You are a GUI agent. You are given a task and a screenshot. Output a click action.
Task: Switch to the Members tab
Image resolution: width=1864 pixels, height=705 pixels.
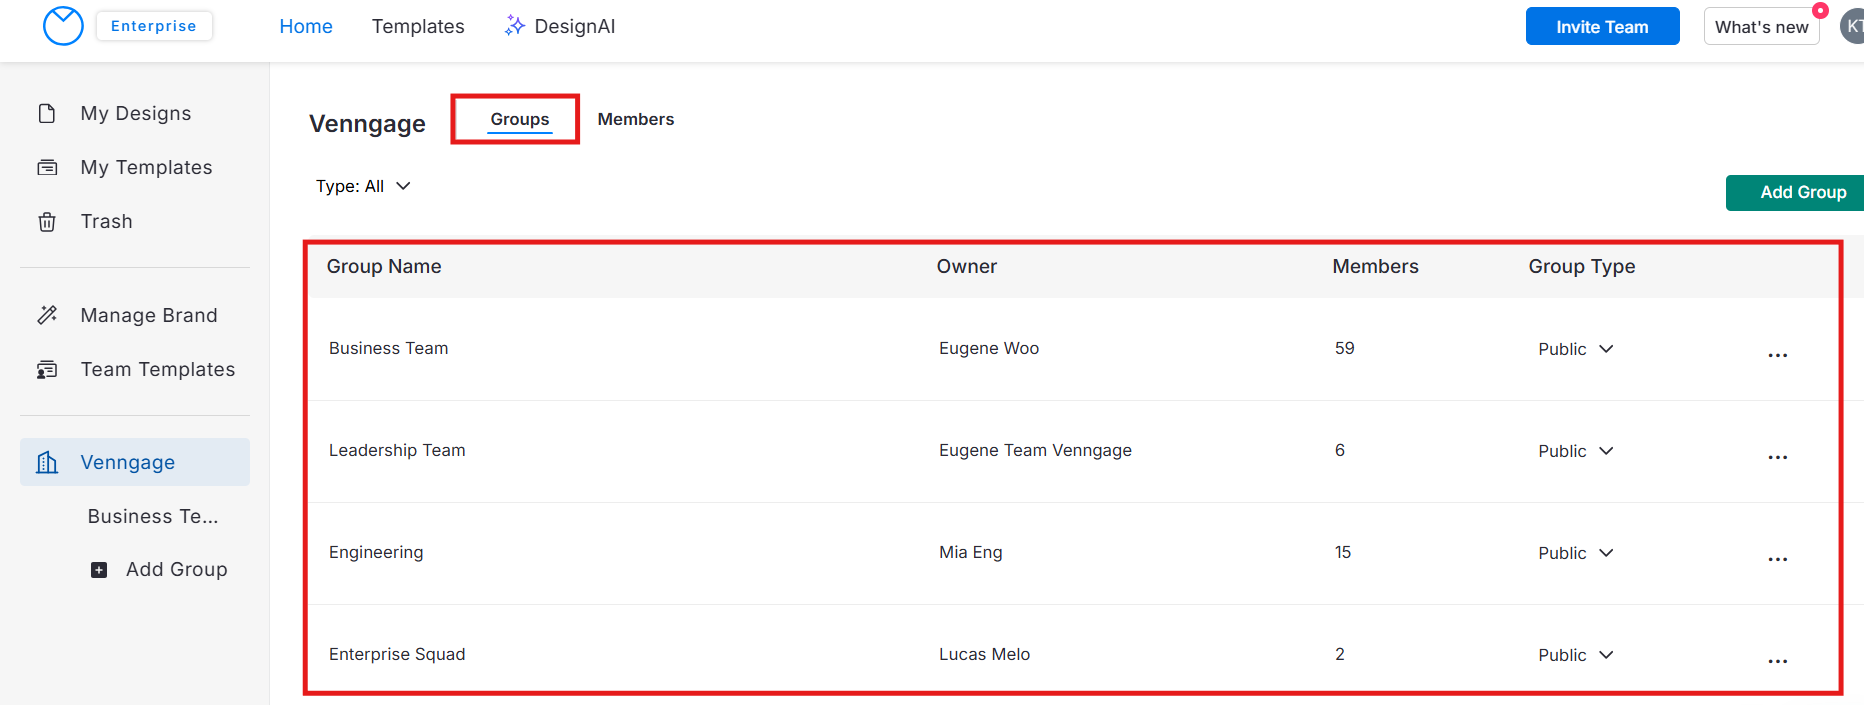(635, 119)
